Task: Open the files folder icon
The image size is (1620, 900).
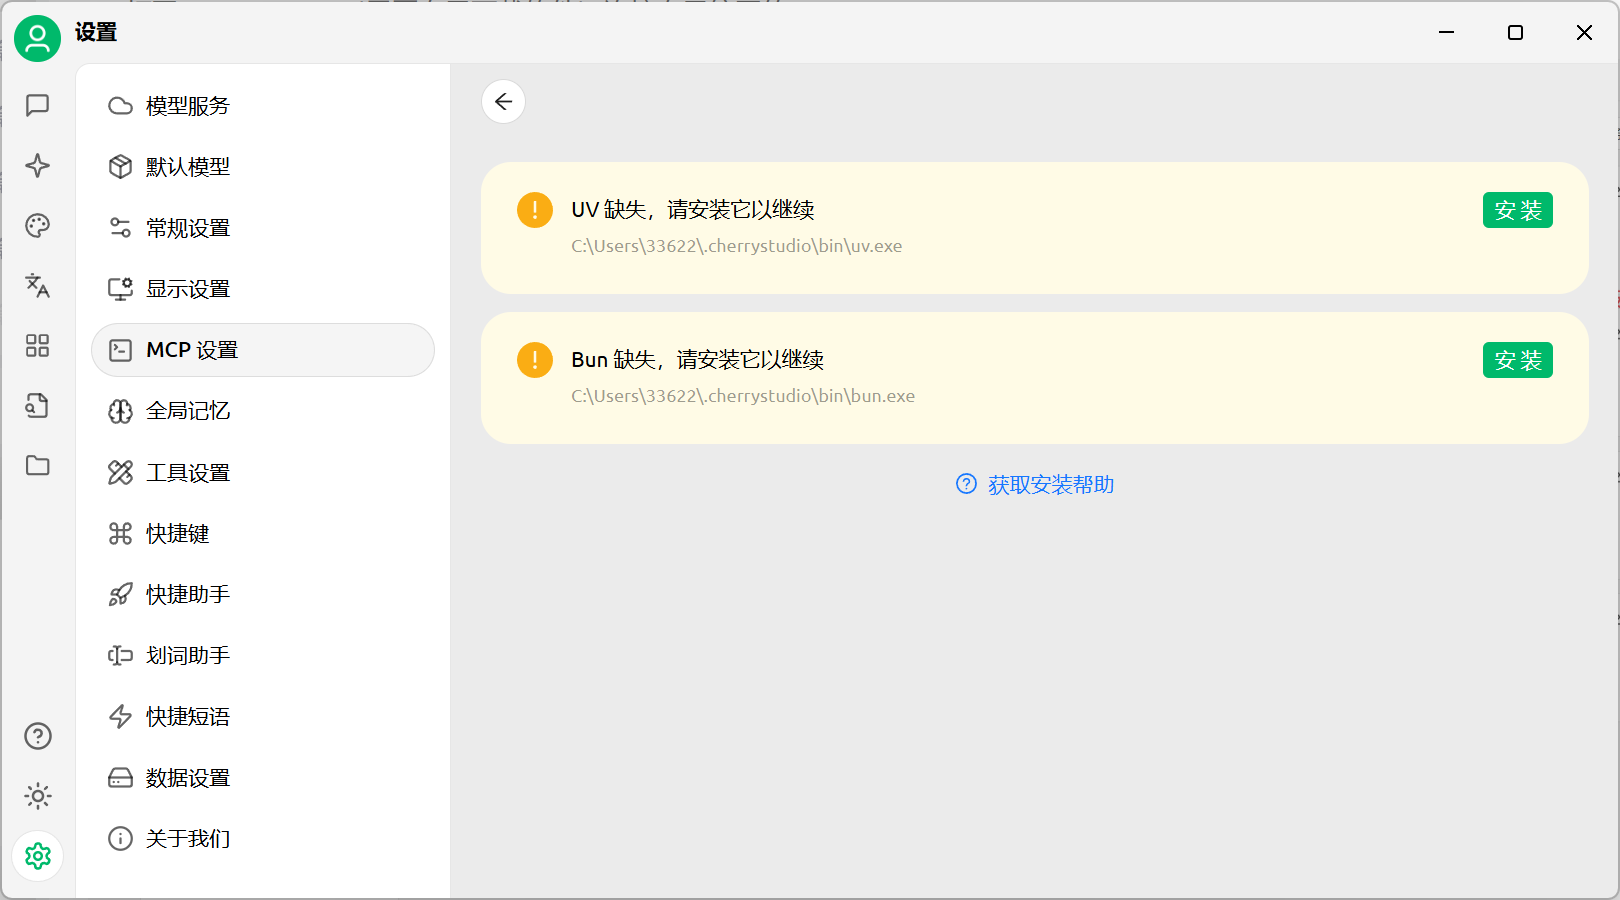Action: click(x=38, y=466)
